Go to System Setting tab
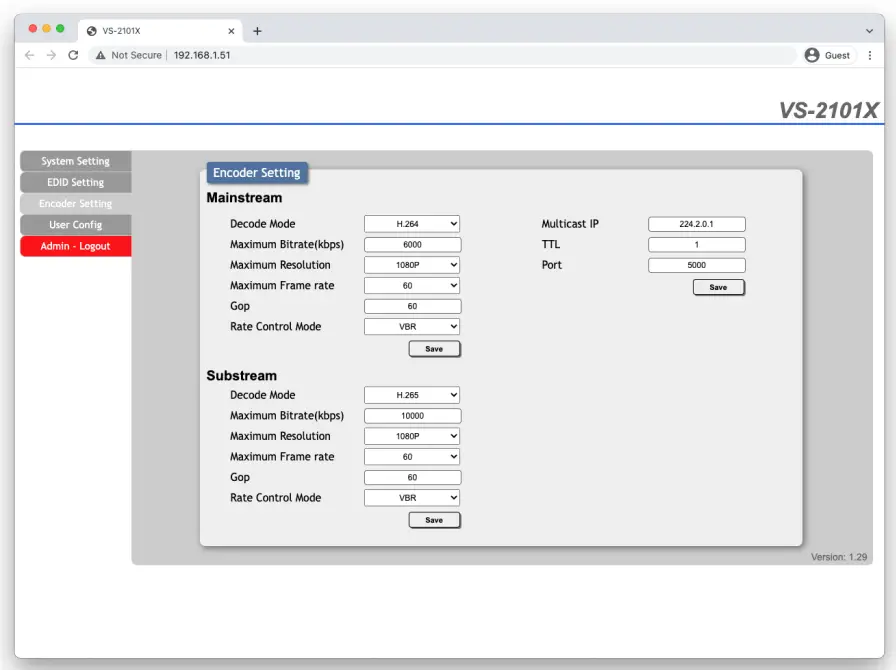896x670 pixels. point(76,161)
